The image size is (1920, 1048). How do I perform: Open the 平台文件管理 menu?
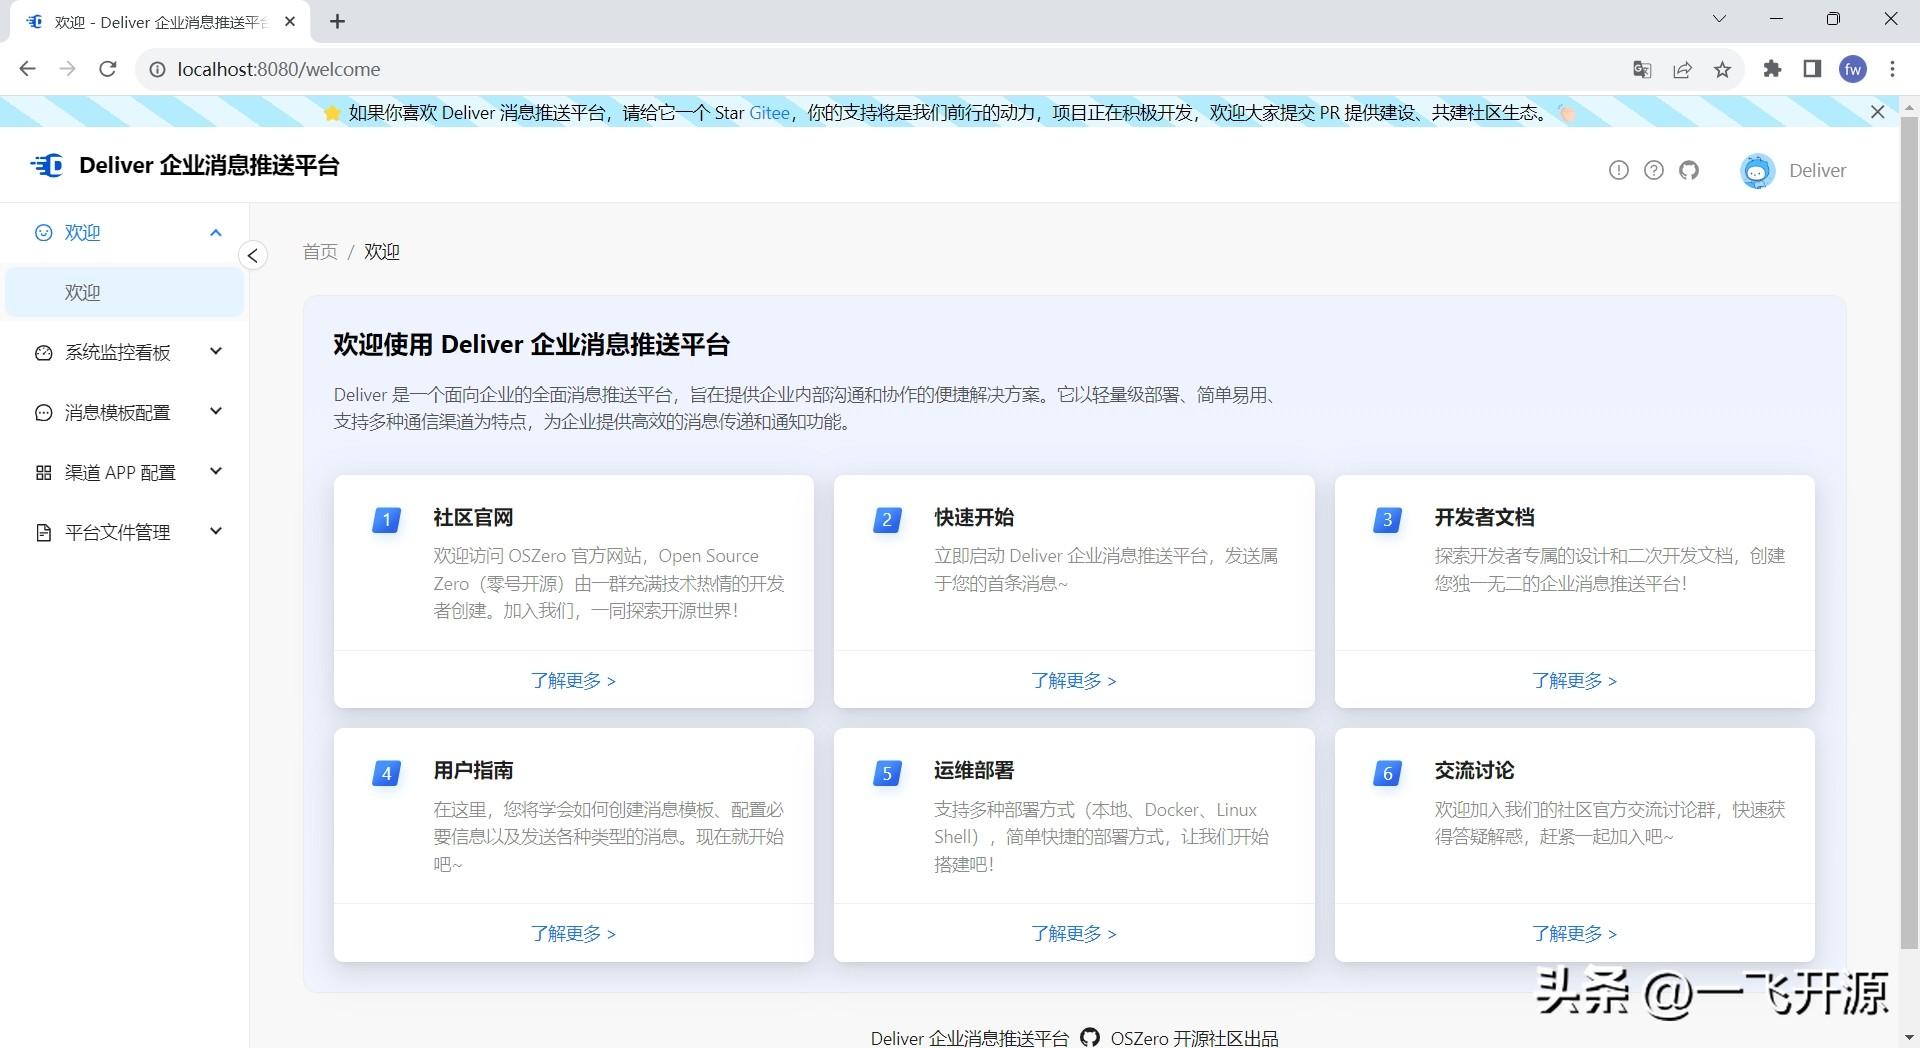125,532
